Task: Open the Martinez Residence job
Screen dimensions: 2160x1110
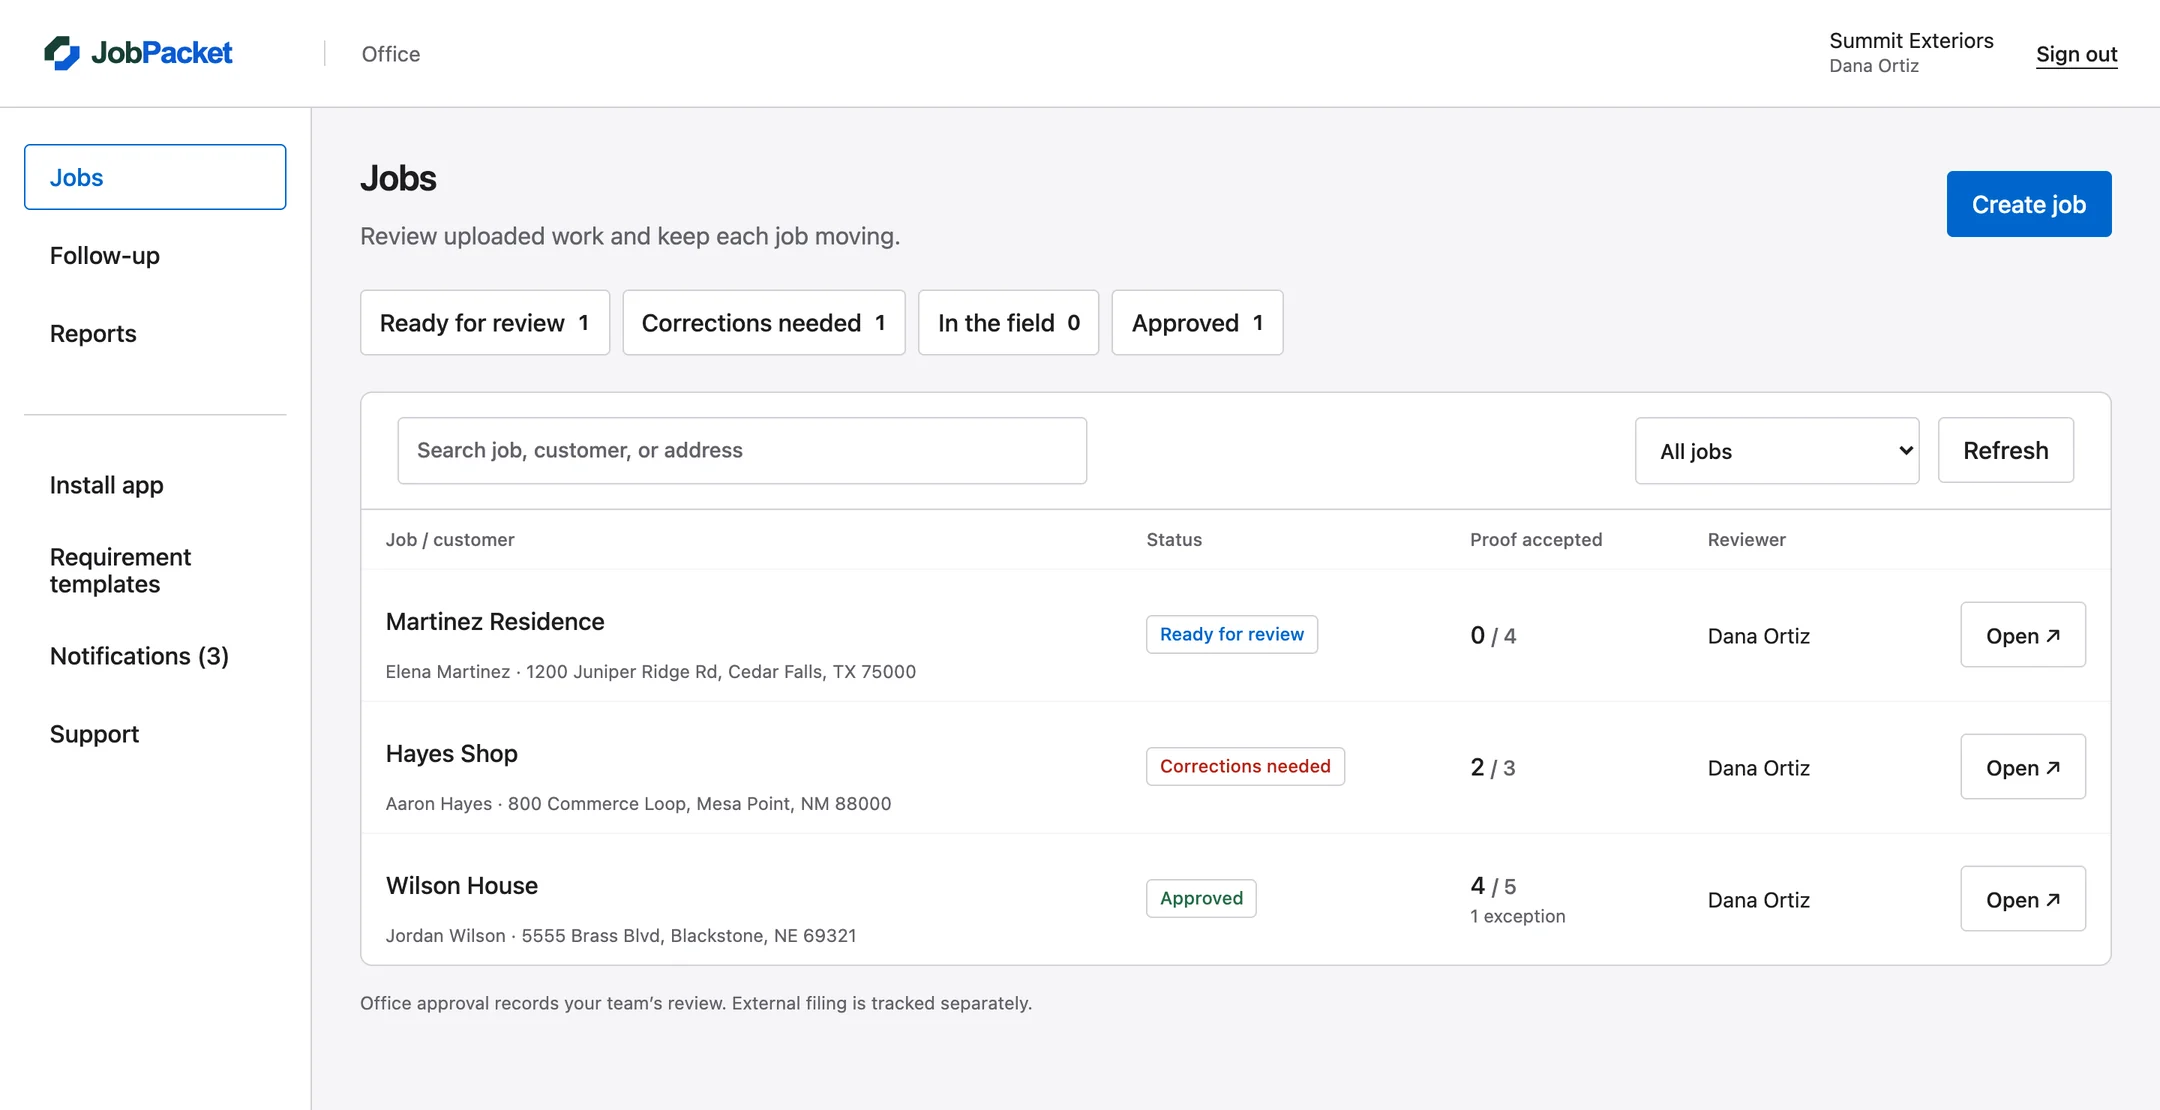Action: coord(2023,635)
